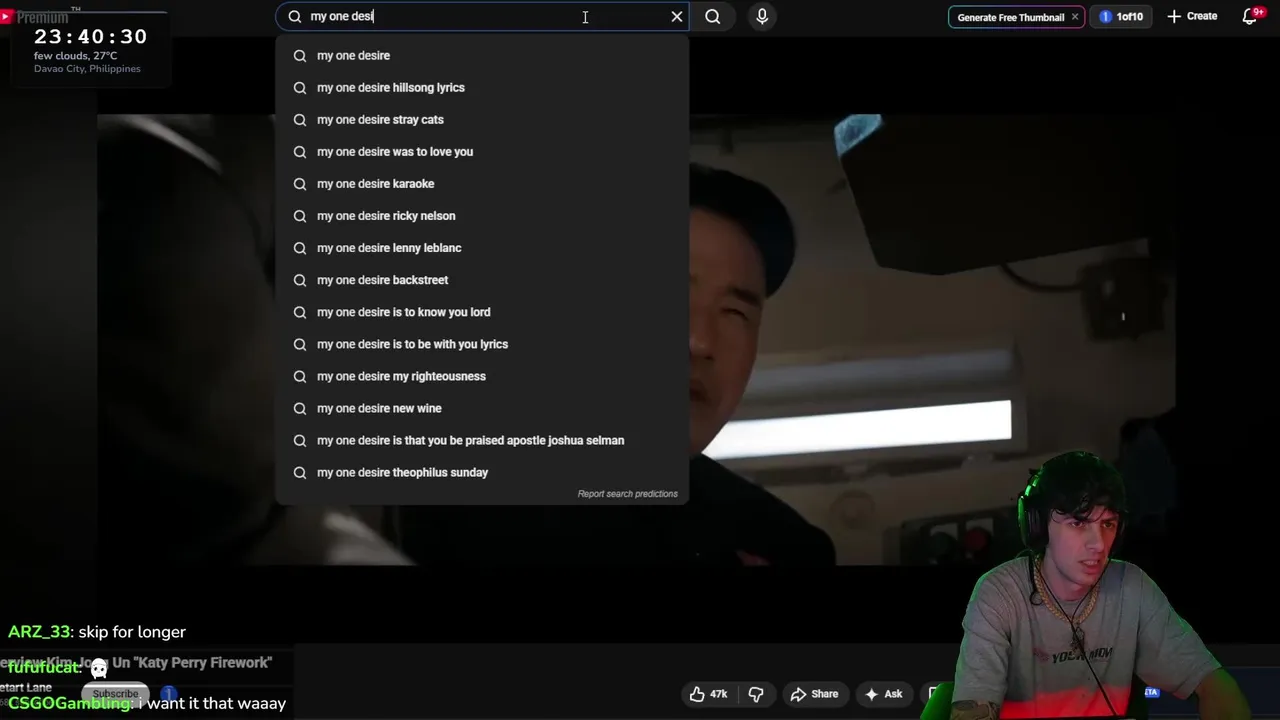Screen dimensions: 1280x720
Task: Select 'my one desire theophilus sunday'
Action: click(x=482, y=472)
